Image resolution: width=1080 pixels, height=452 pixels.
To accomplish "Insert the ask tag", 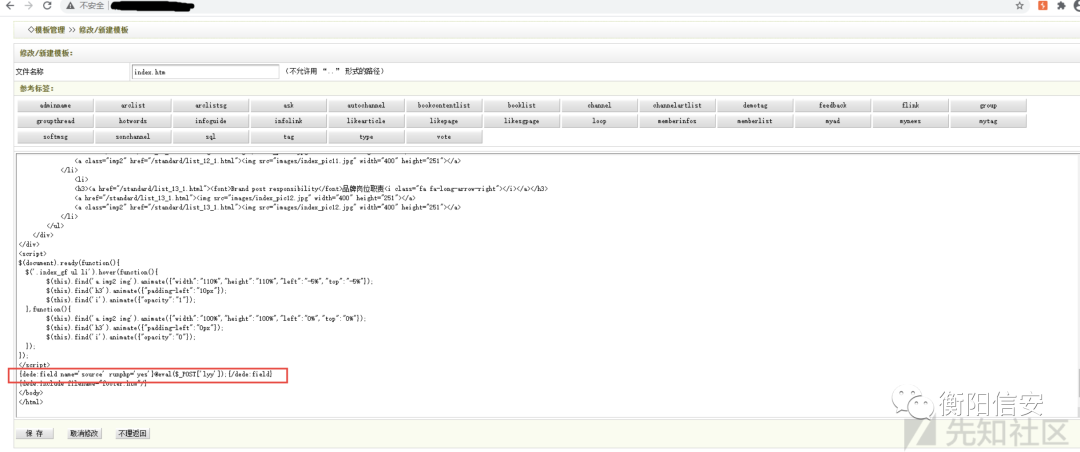I will (x=289, y=105).
